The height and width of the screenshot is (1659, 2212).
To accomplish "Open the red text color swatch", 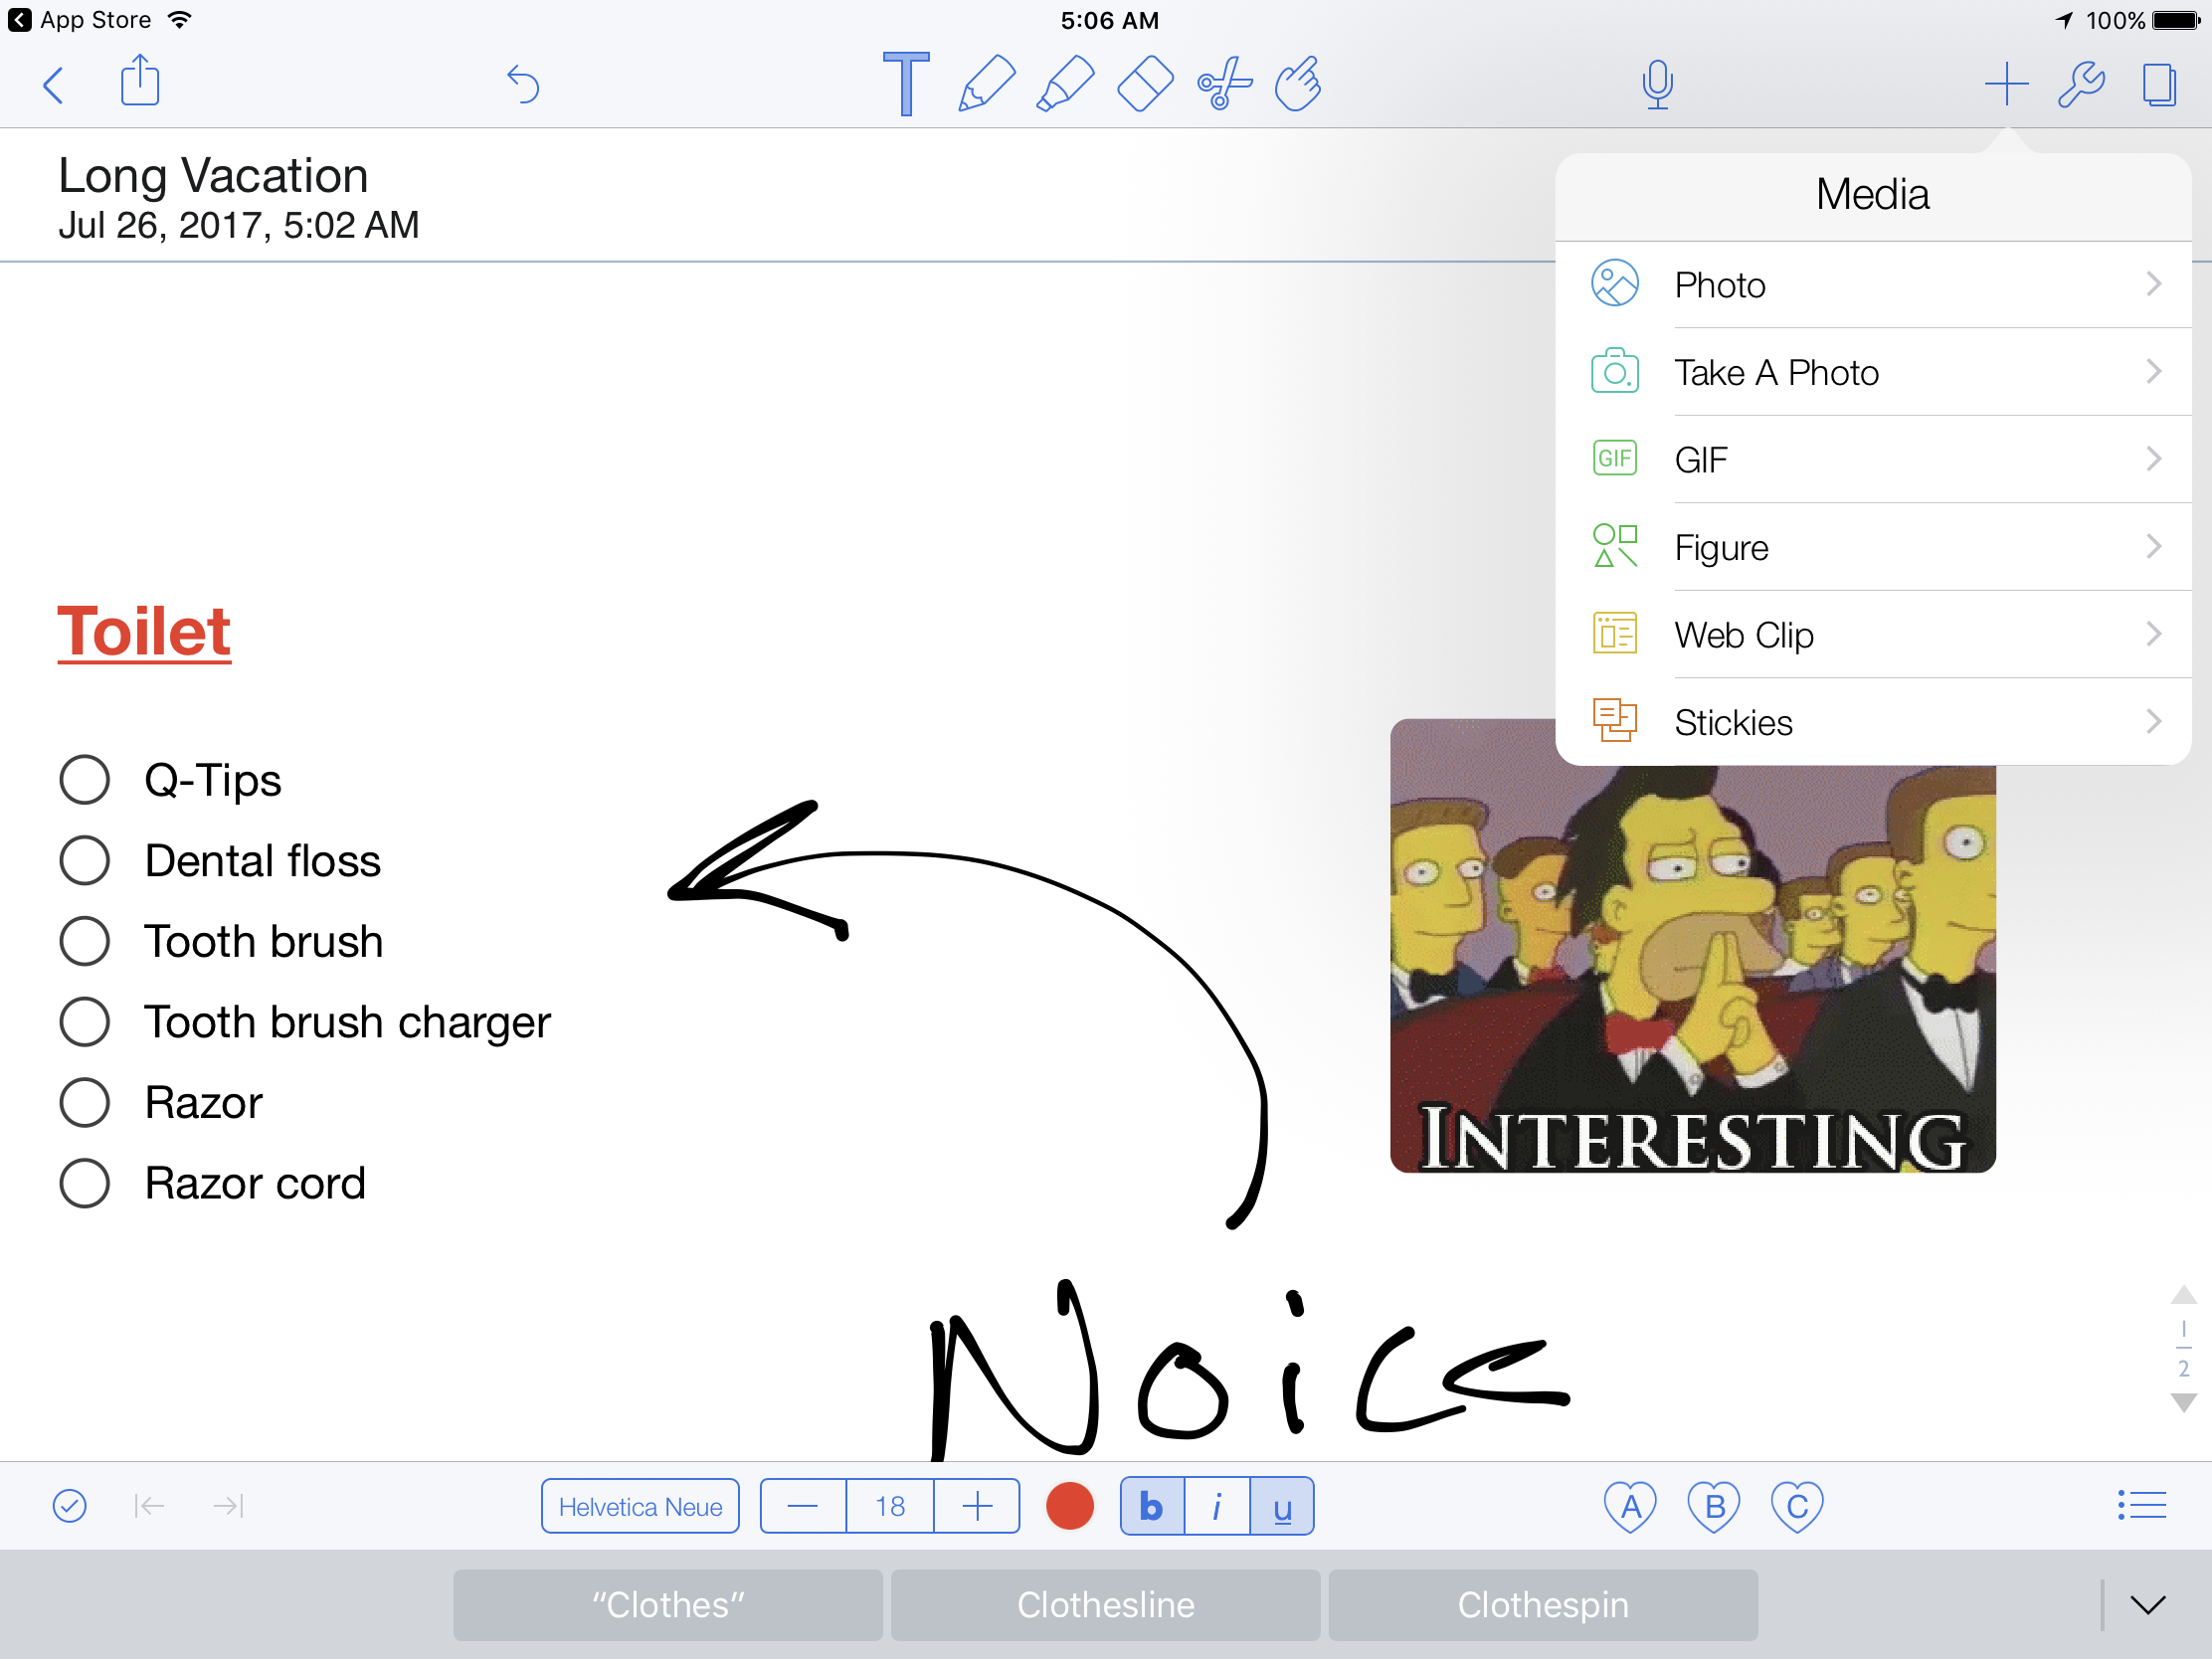I will point(1069,1506).
